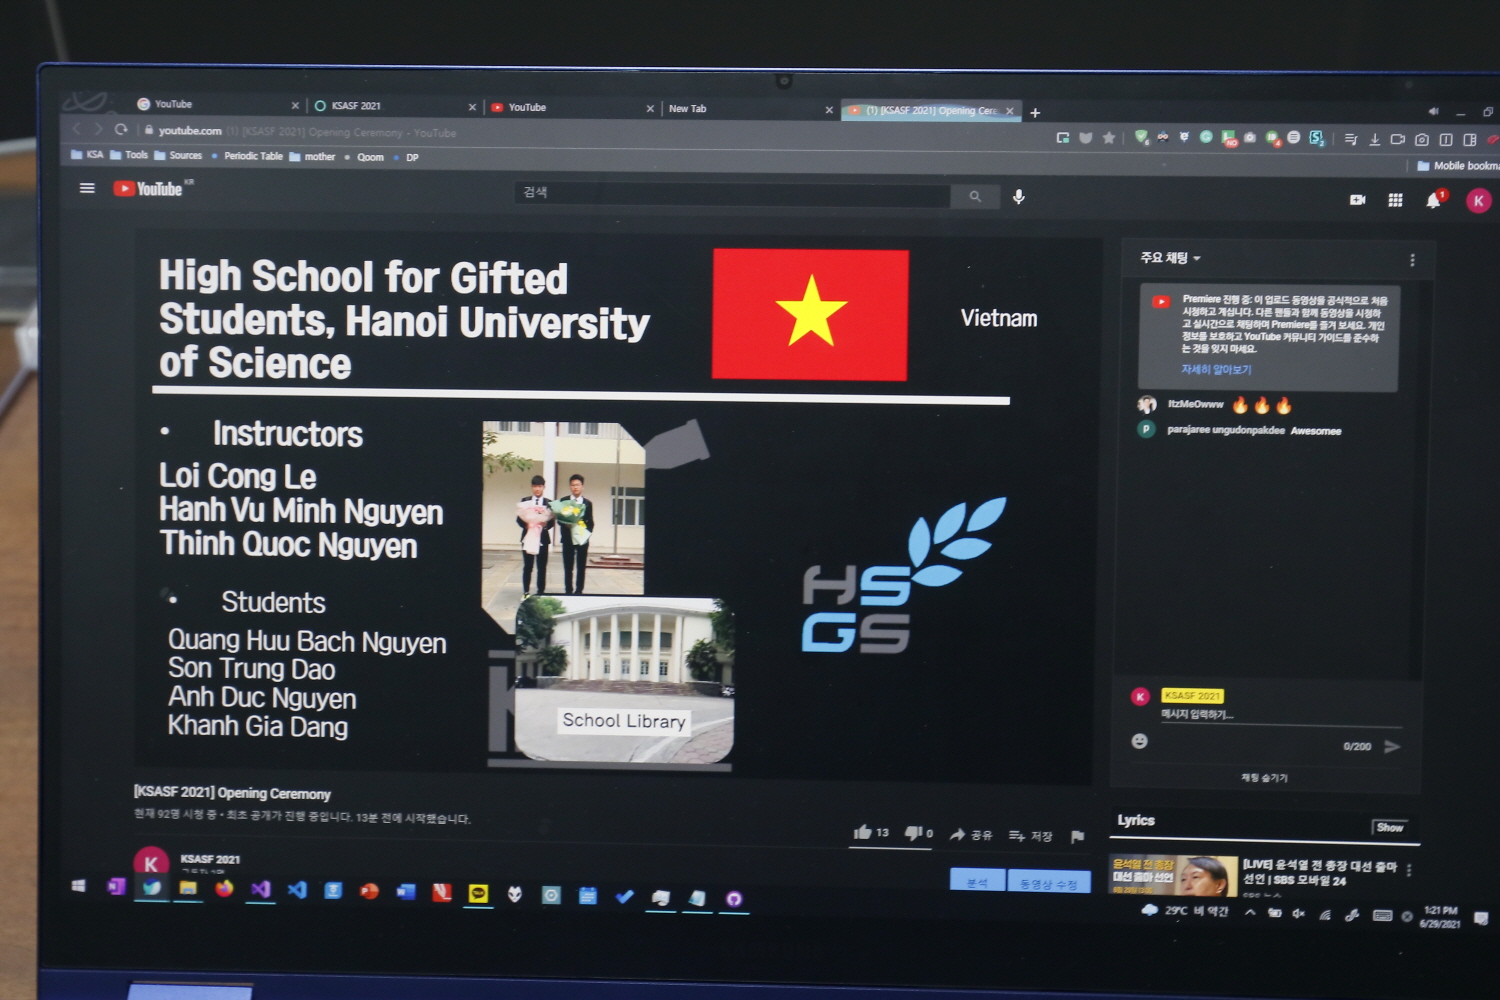Image resolution: width=1500 pixels, height=1000 pixels.
Task: Open three-dot menu of SBS recommended video
Action: tap(1408, 870)
